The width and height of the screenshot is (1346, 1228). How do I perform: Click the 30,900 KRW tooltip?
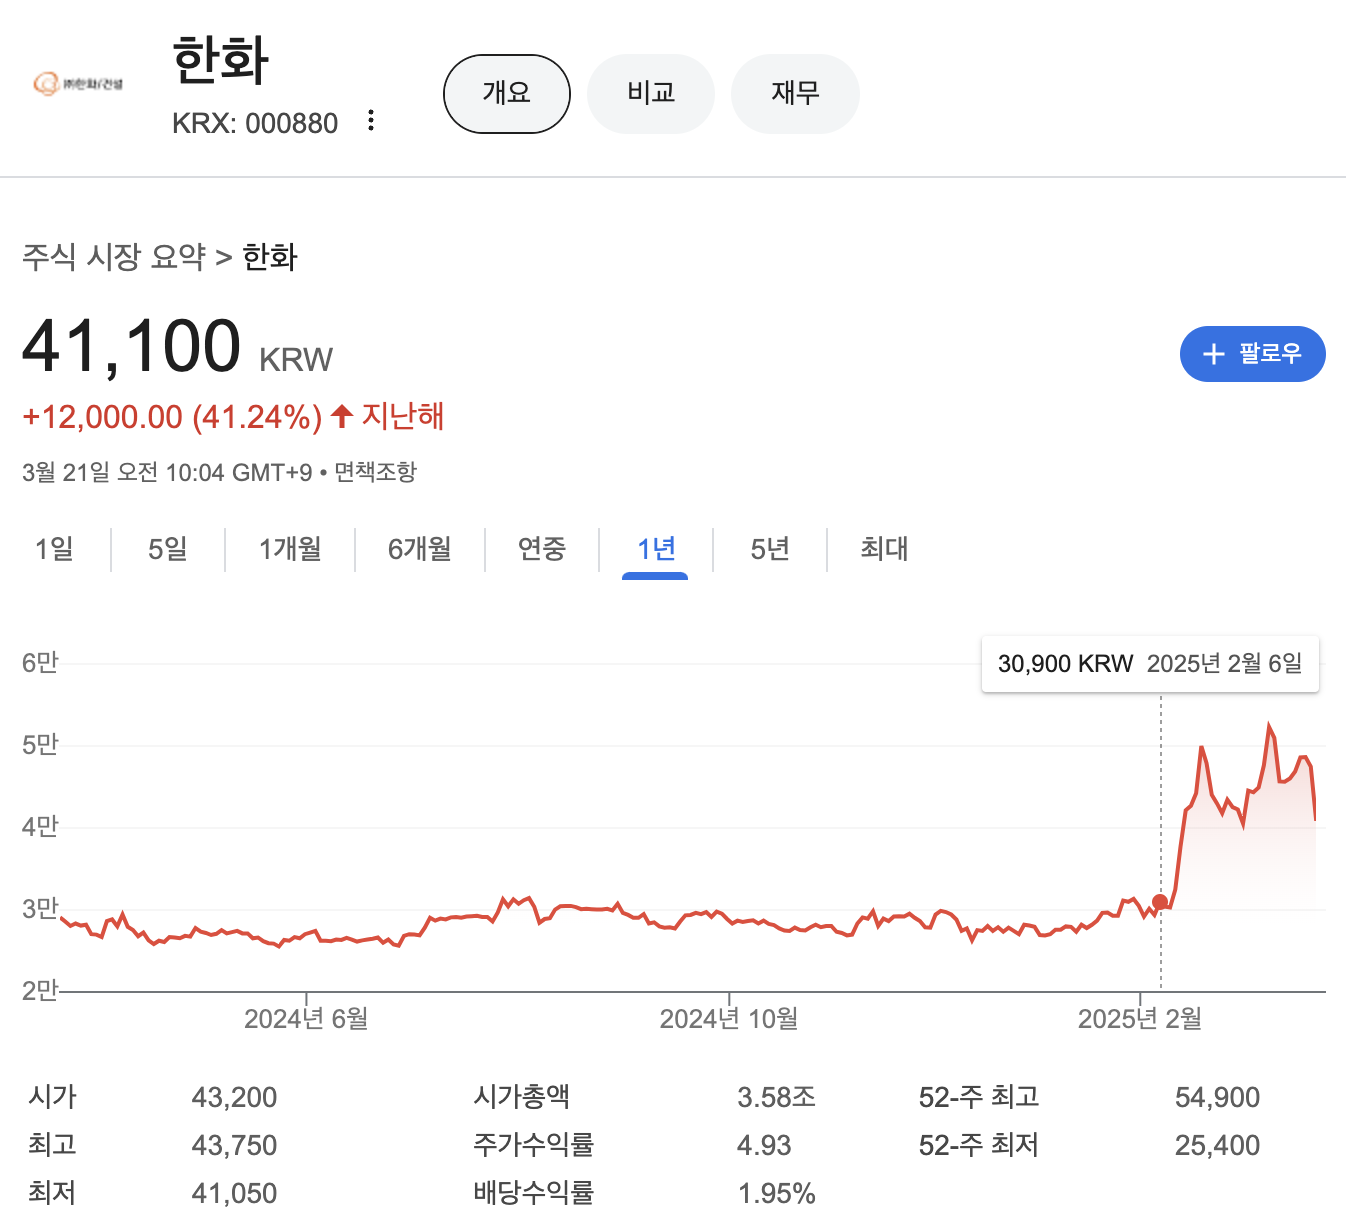click(1150, 664)
